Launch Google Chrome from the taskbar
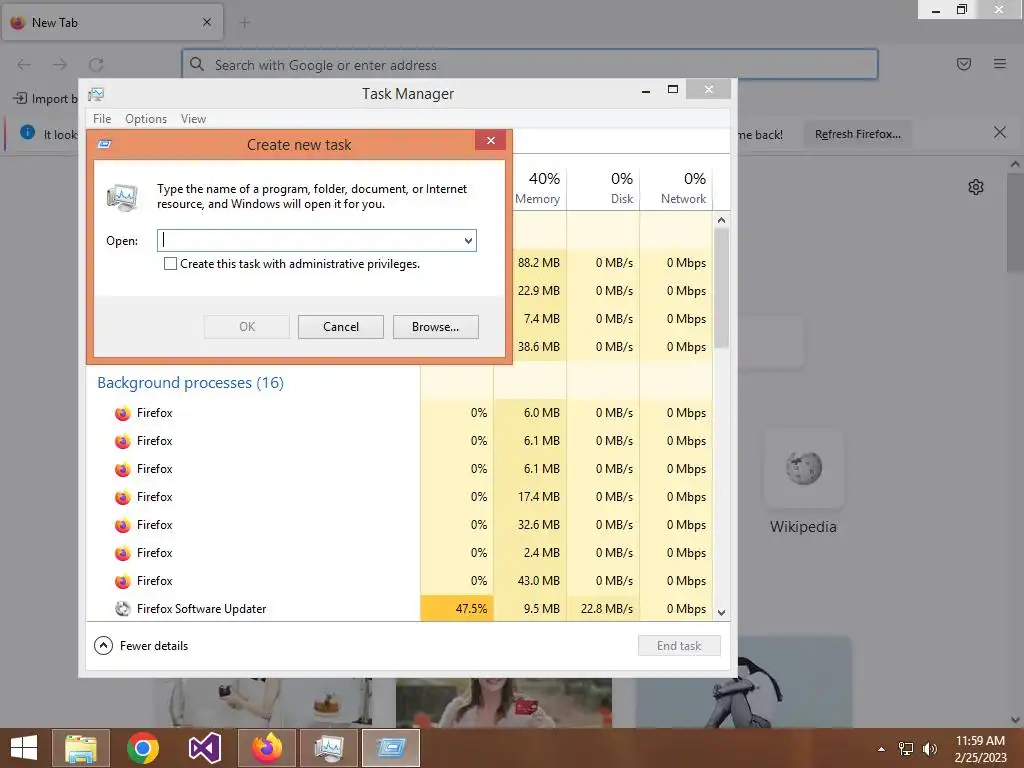 (143, 748)
